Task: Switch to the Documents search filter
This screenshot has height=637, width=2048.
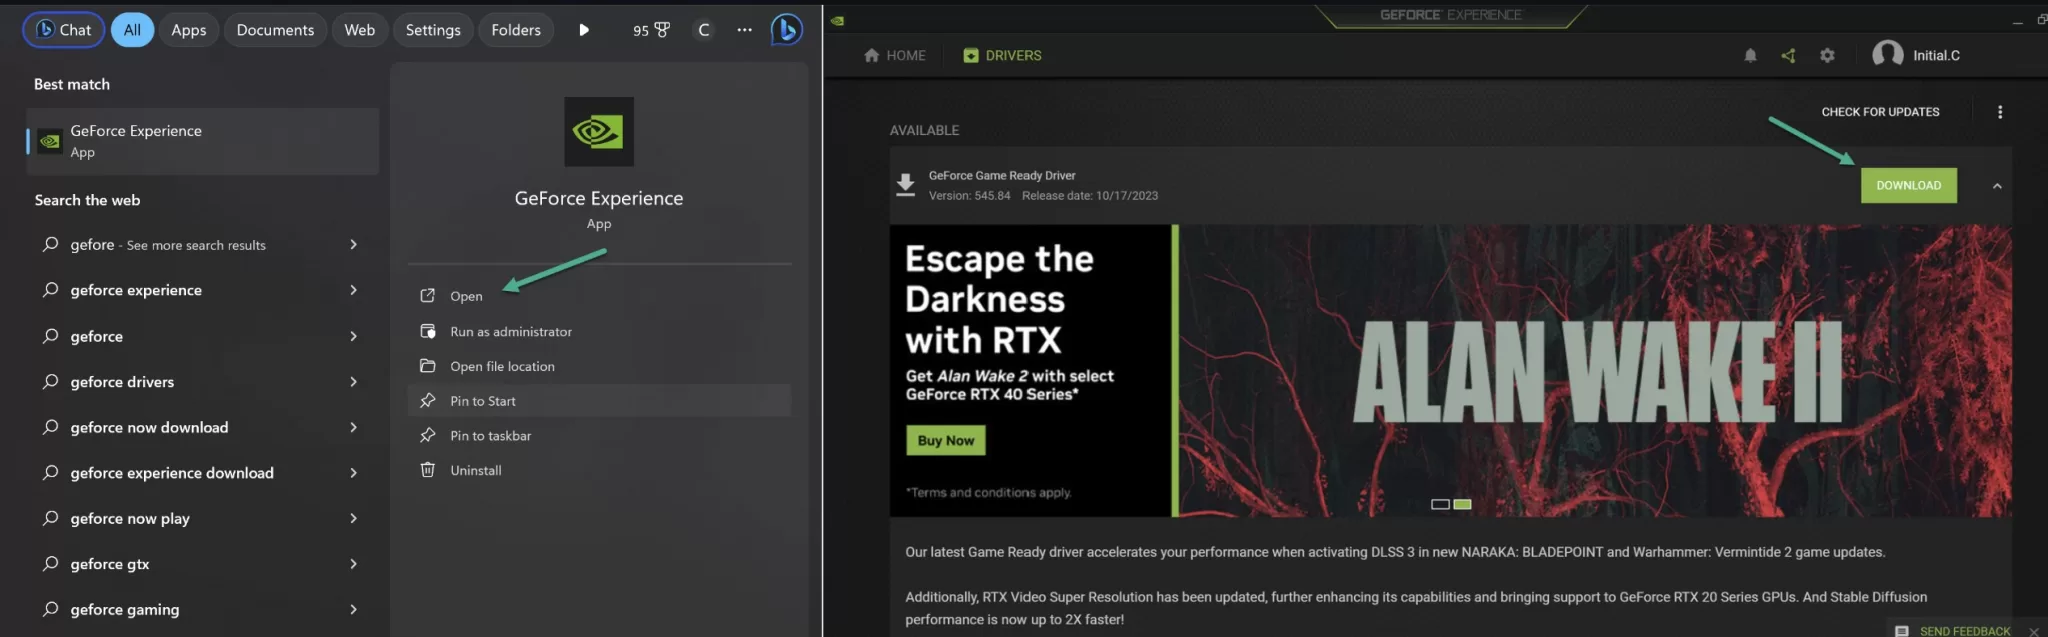Action: click(x=275, y=30)
